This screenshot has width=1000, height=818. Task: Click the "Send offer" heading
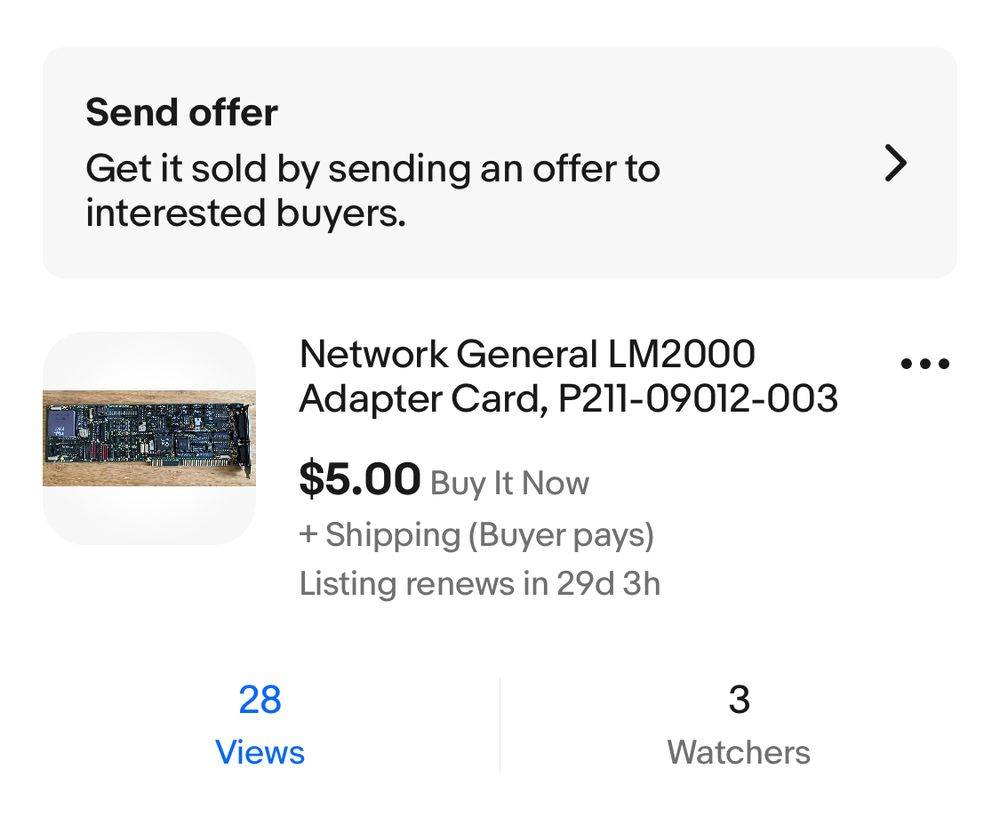point(182,112)
